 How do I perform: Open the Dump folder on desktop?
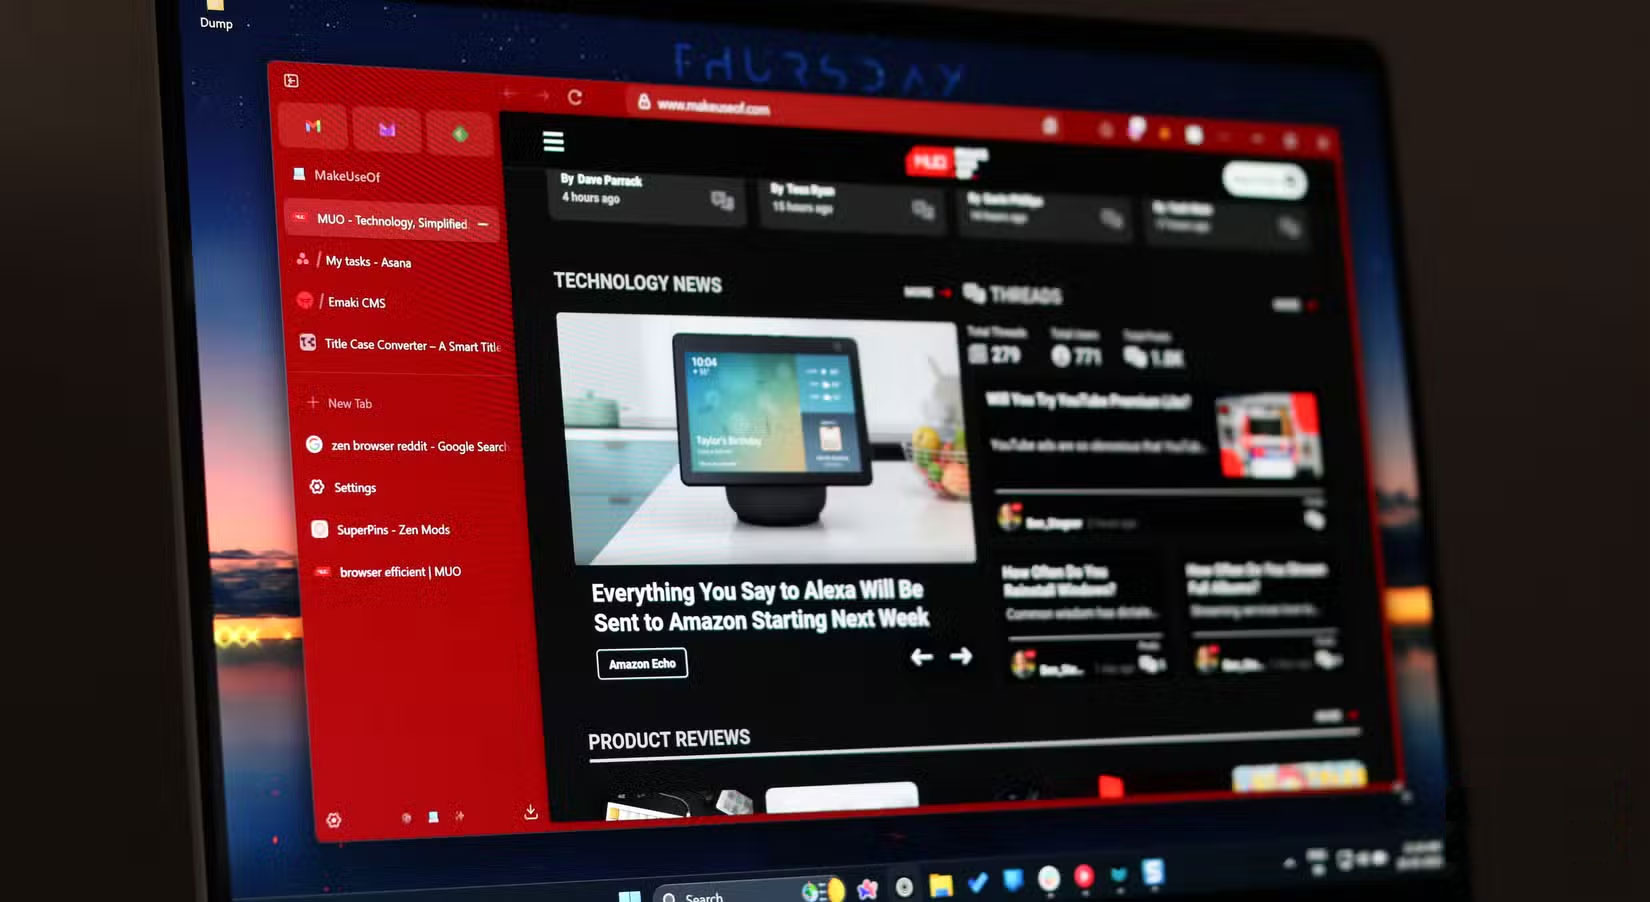[216, 15]
